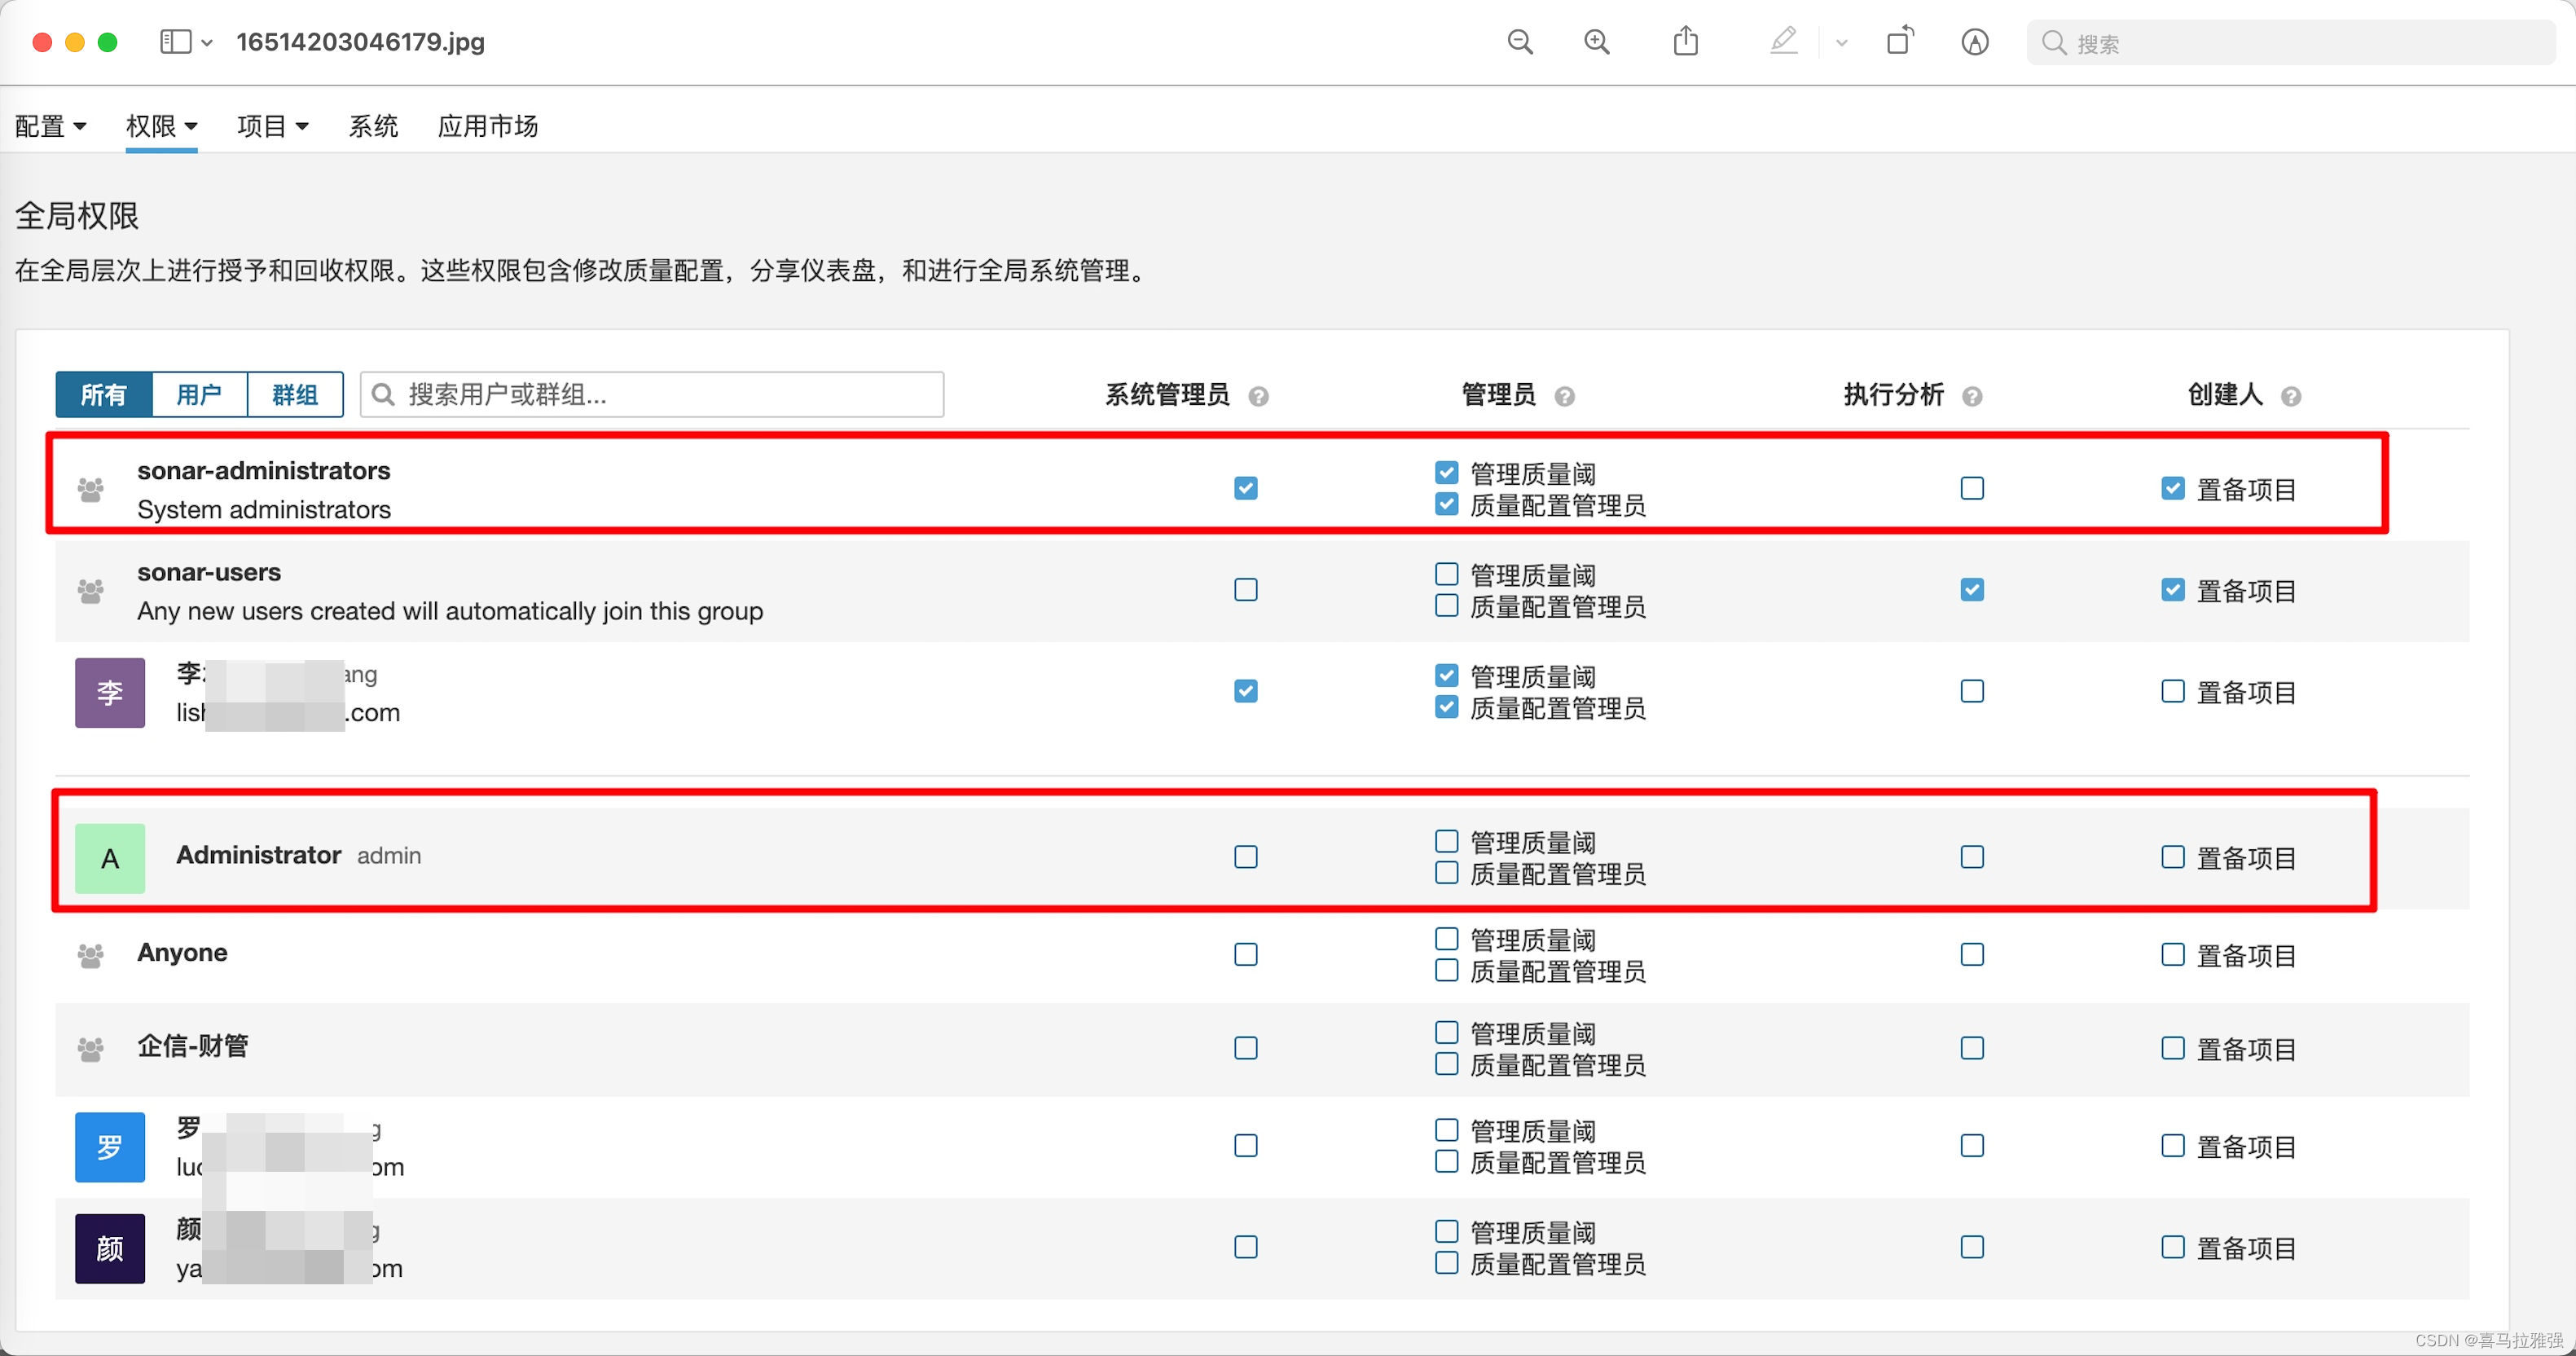Click the blue 罗 user avatar
The width and height of the screenshot is (2576, 1356).
110,1147
